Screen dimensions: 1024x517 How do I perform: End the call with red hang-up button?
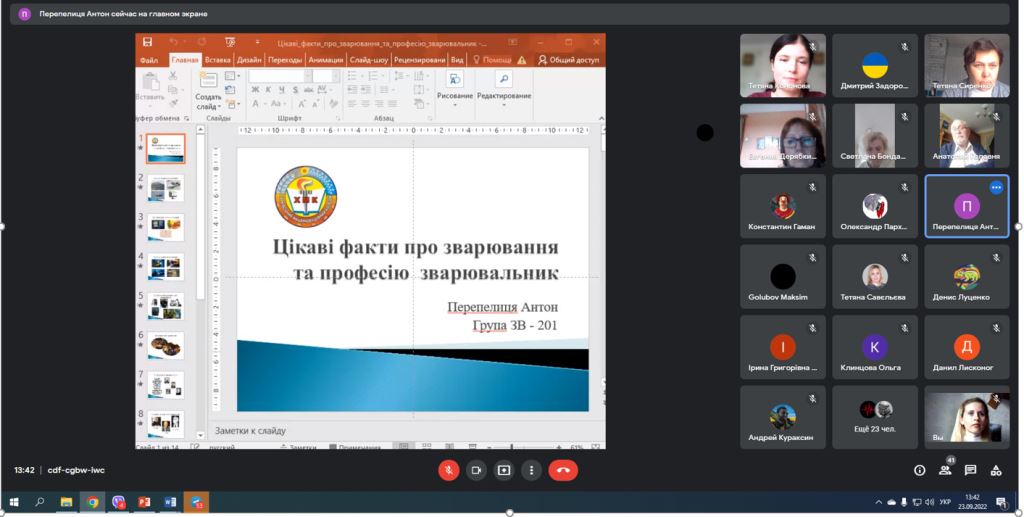click(563, 470)
